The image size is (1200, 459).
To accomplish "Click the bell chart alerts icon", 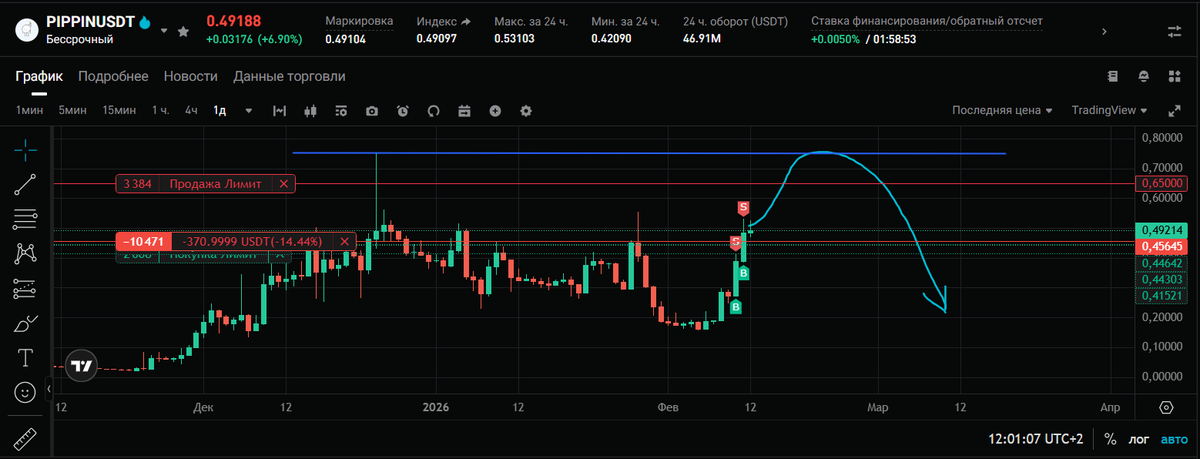I will (1144, 76).
